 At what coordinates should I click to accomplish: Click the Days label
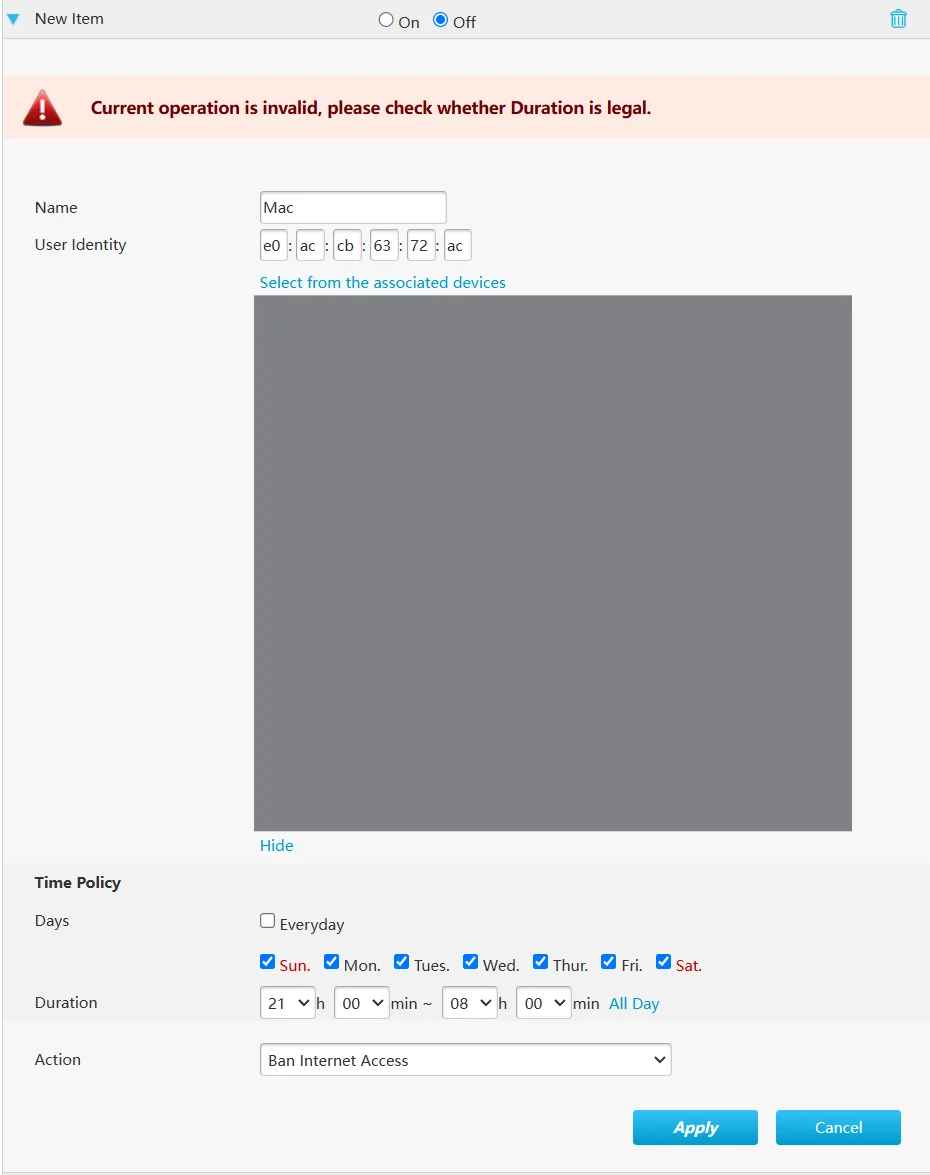[x=52, y=921]
